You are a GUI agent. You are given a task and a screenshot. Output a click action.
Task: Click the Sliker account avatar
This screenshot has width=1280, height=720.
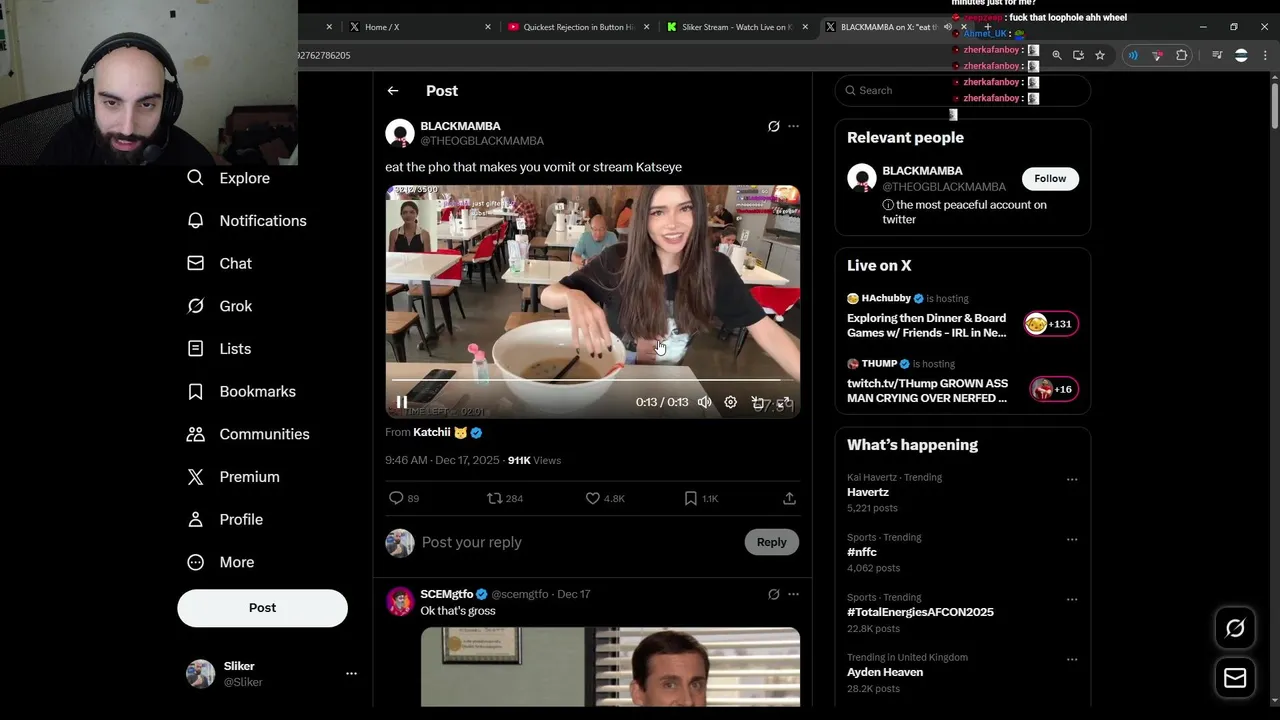tap(200, 674)
